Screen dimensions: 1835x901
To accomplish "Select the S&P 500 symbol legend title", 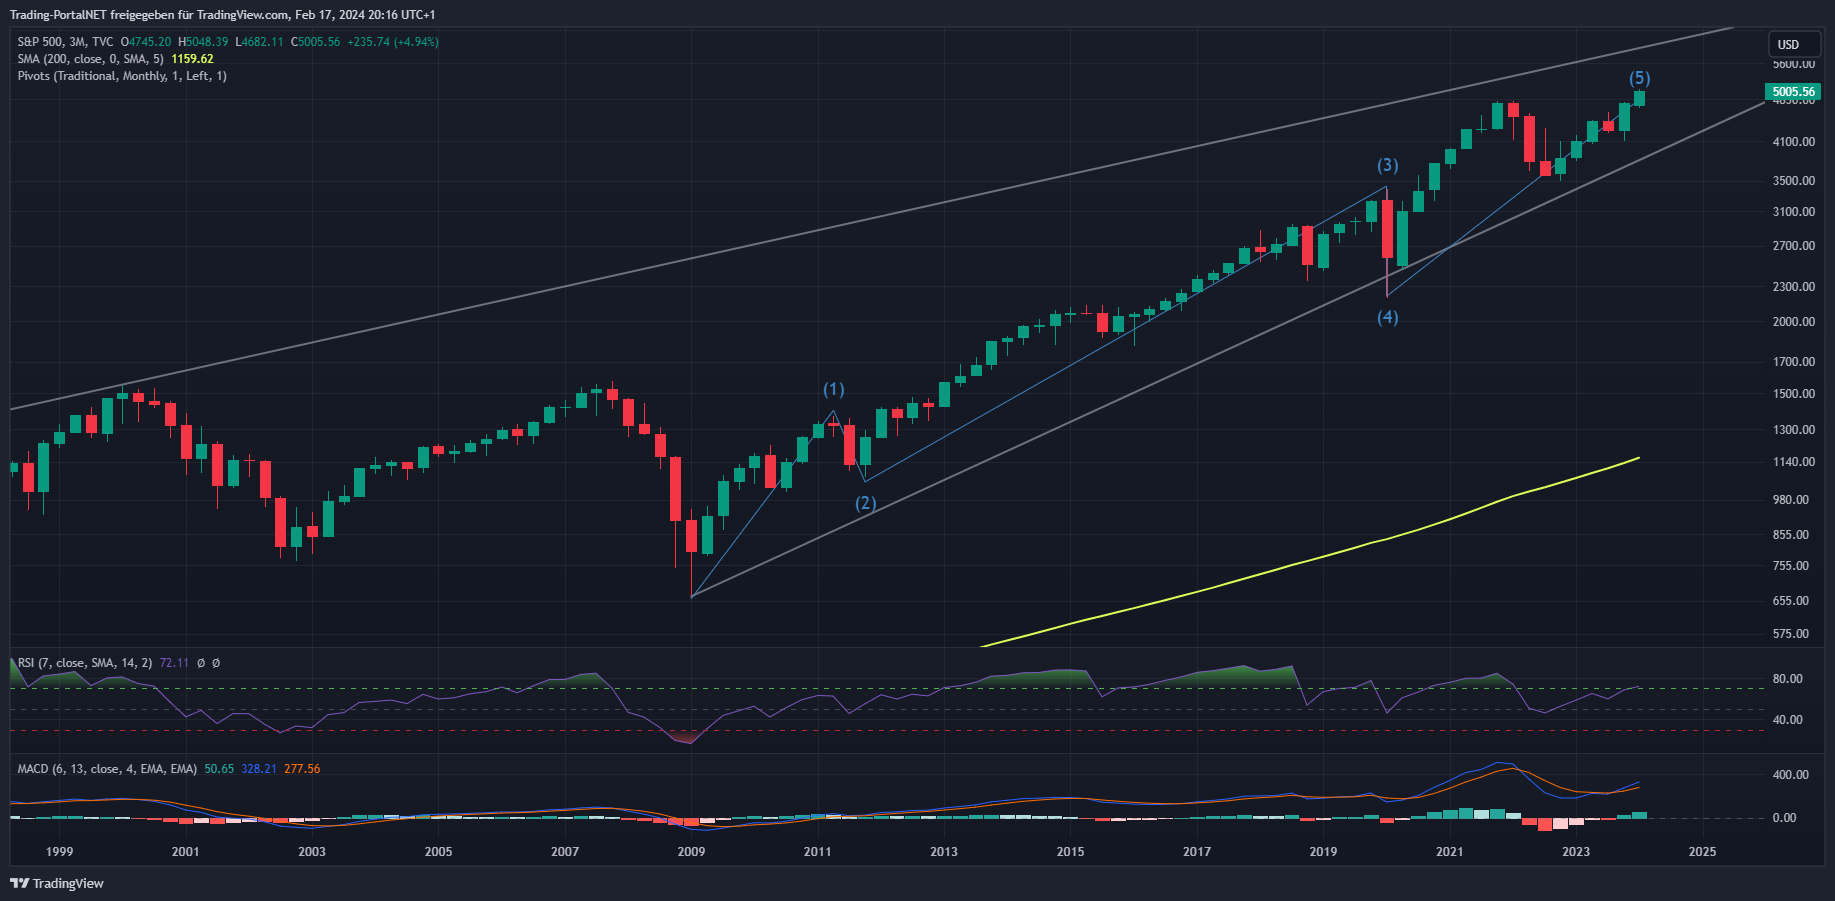I will point(65,42).
